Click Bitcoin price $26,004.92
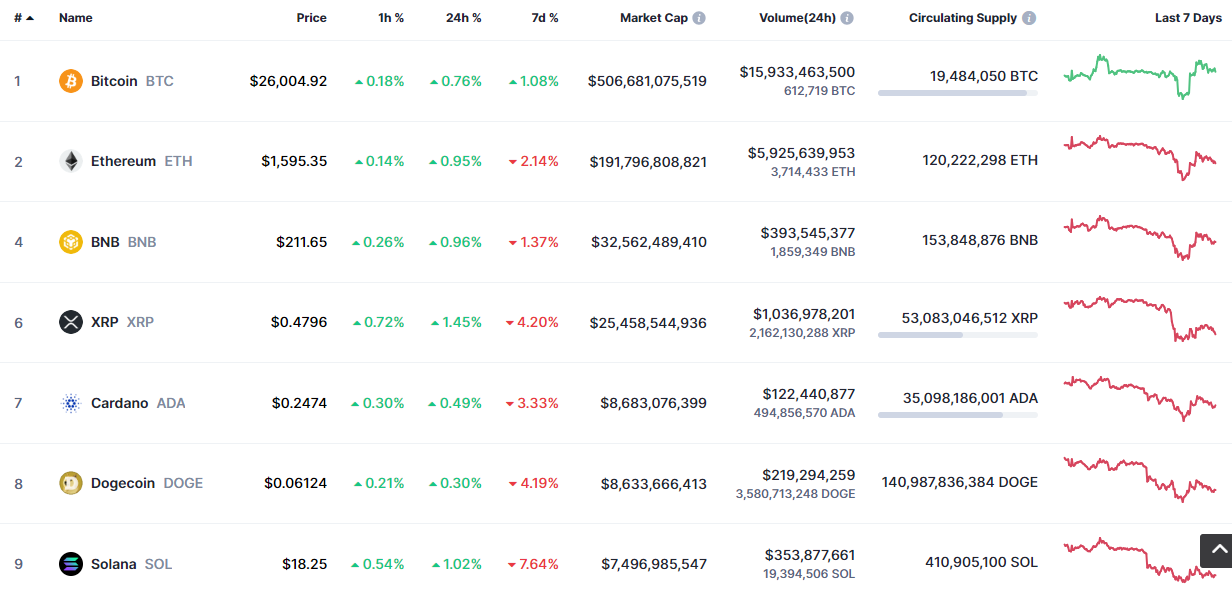Image resolution: width=1232 pixels, height=592 pixels. [288, 81]
